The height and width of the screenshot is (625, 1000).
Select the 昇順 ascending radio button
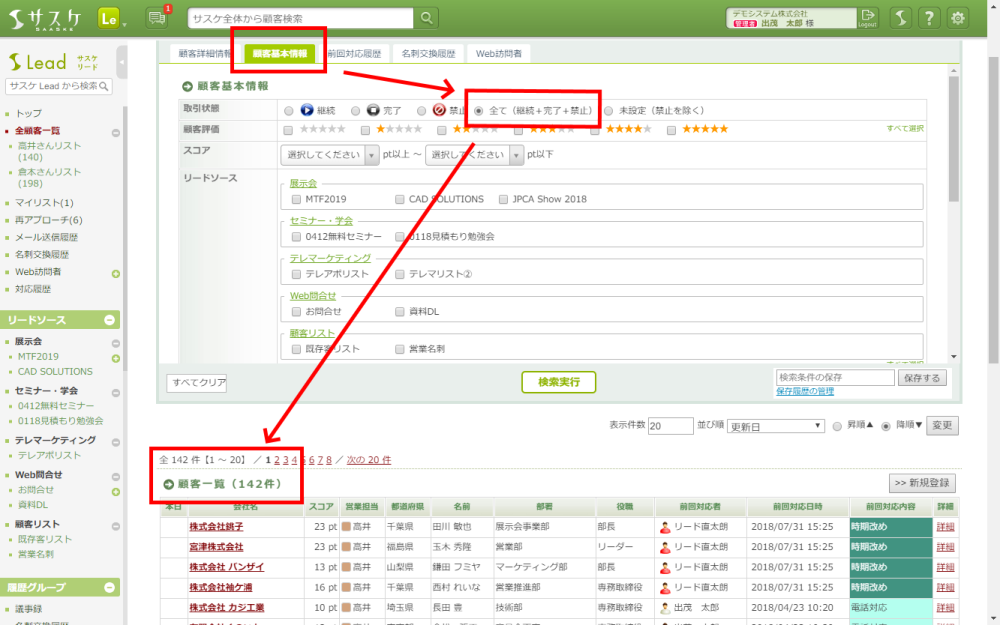tap(837, 426)
